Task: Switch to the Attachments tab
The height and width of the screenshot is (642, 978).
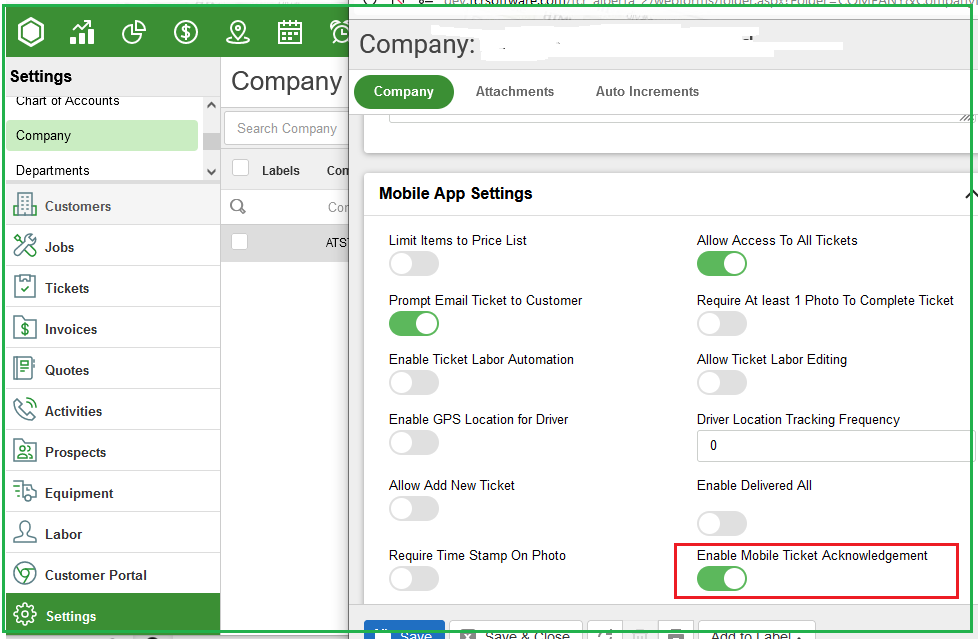Action: point(515,92)
